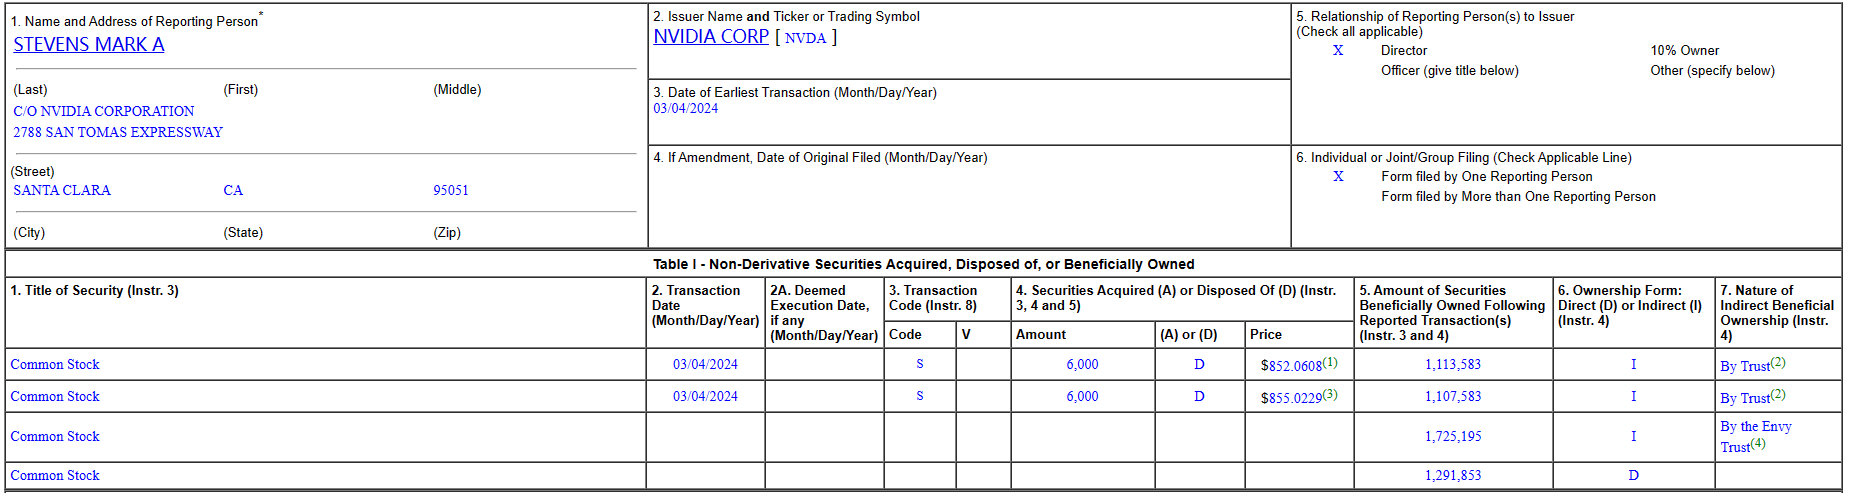Click the SANTA CLARA city field
The image size is (1850, 493).
pos(62,191)
